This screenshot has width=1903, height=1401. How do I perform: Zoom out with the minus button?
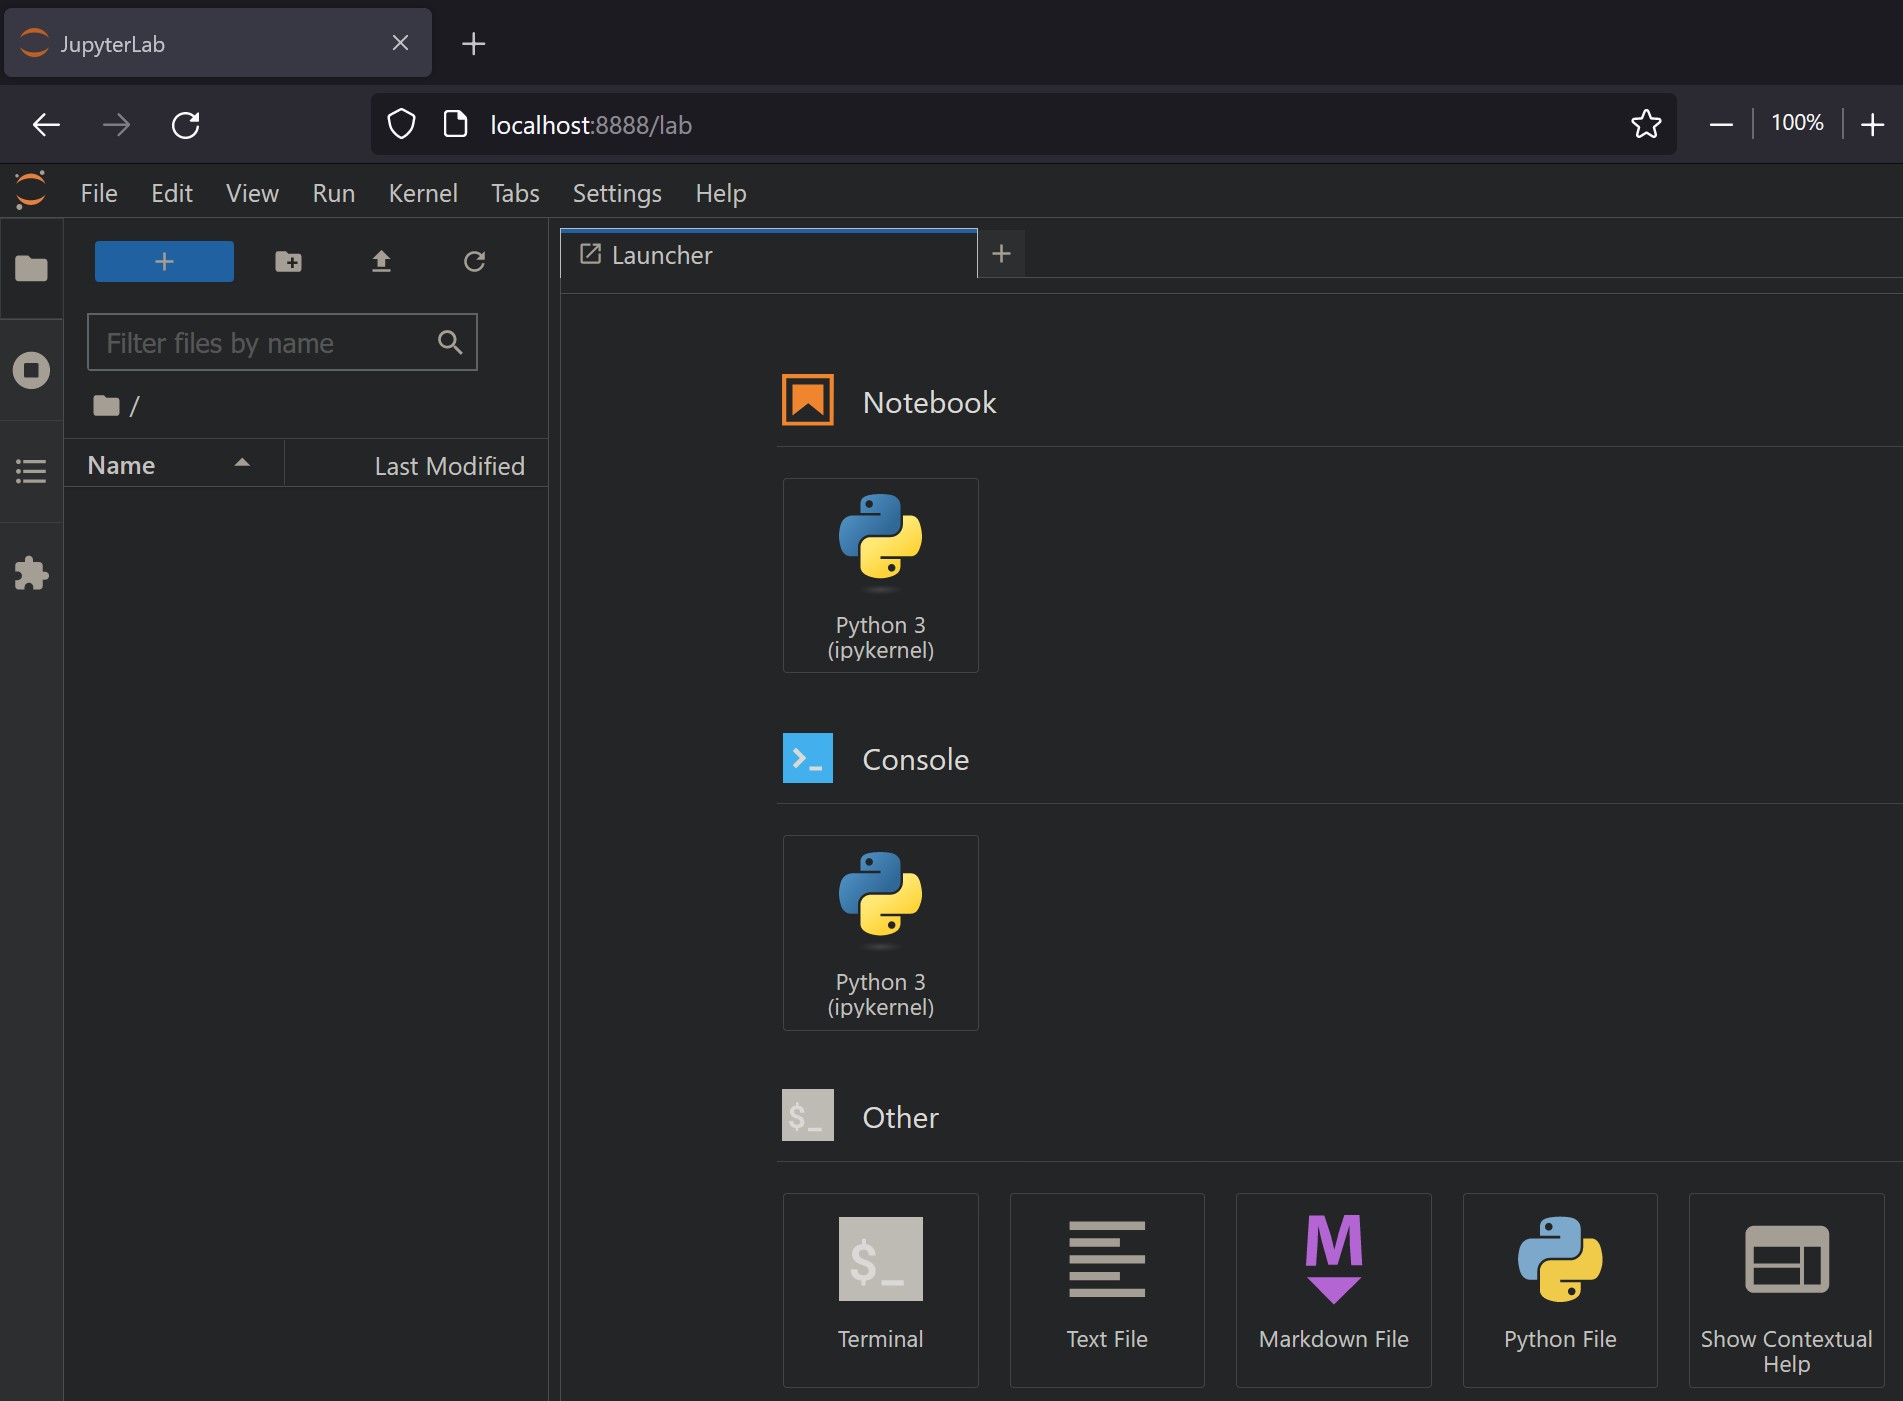pos(1721,124)
